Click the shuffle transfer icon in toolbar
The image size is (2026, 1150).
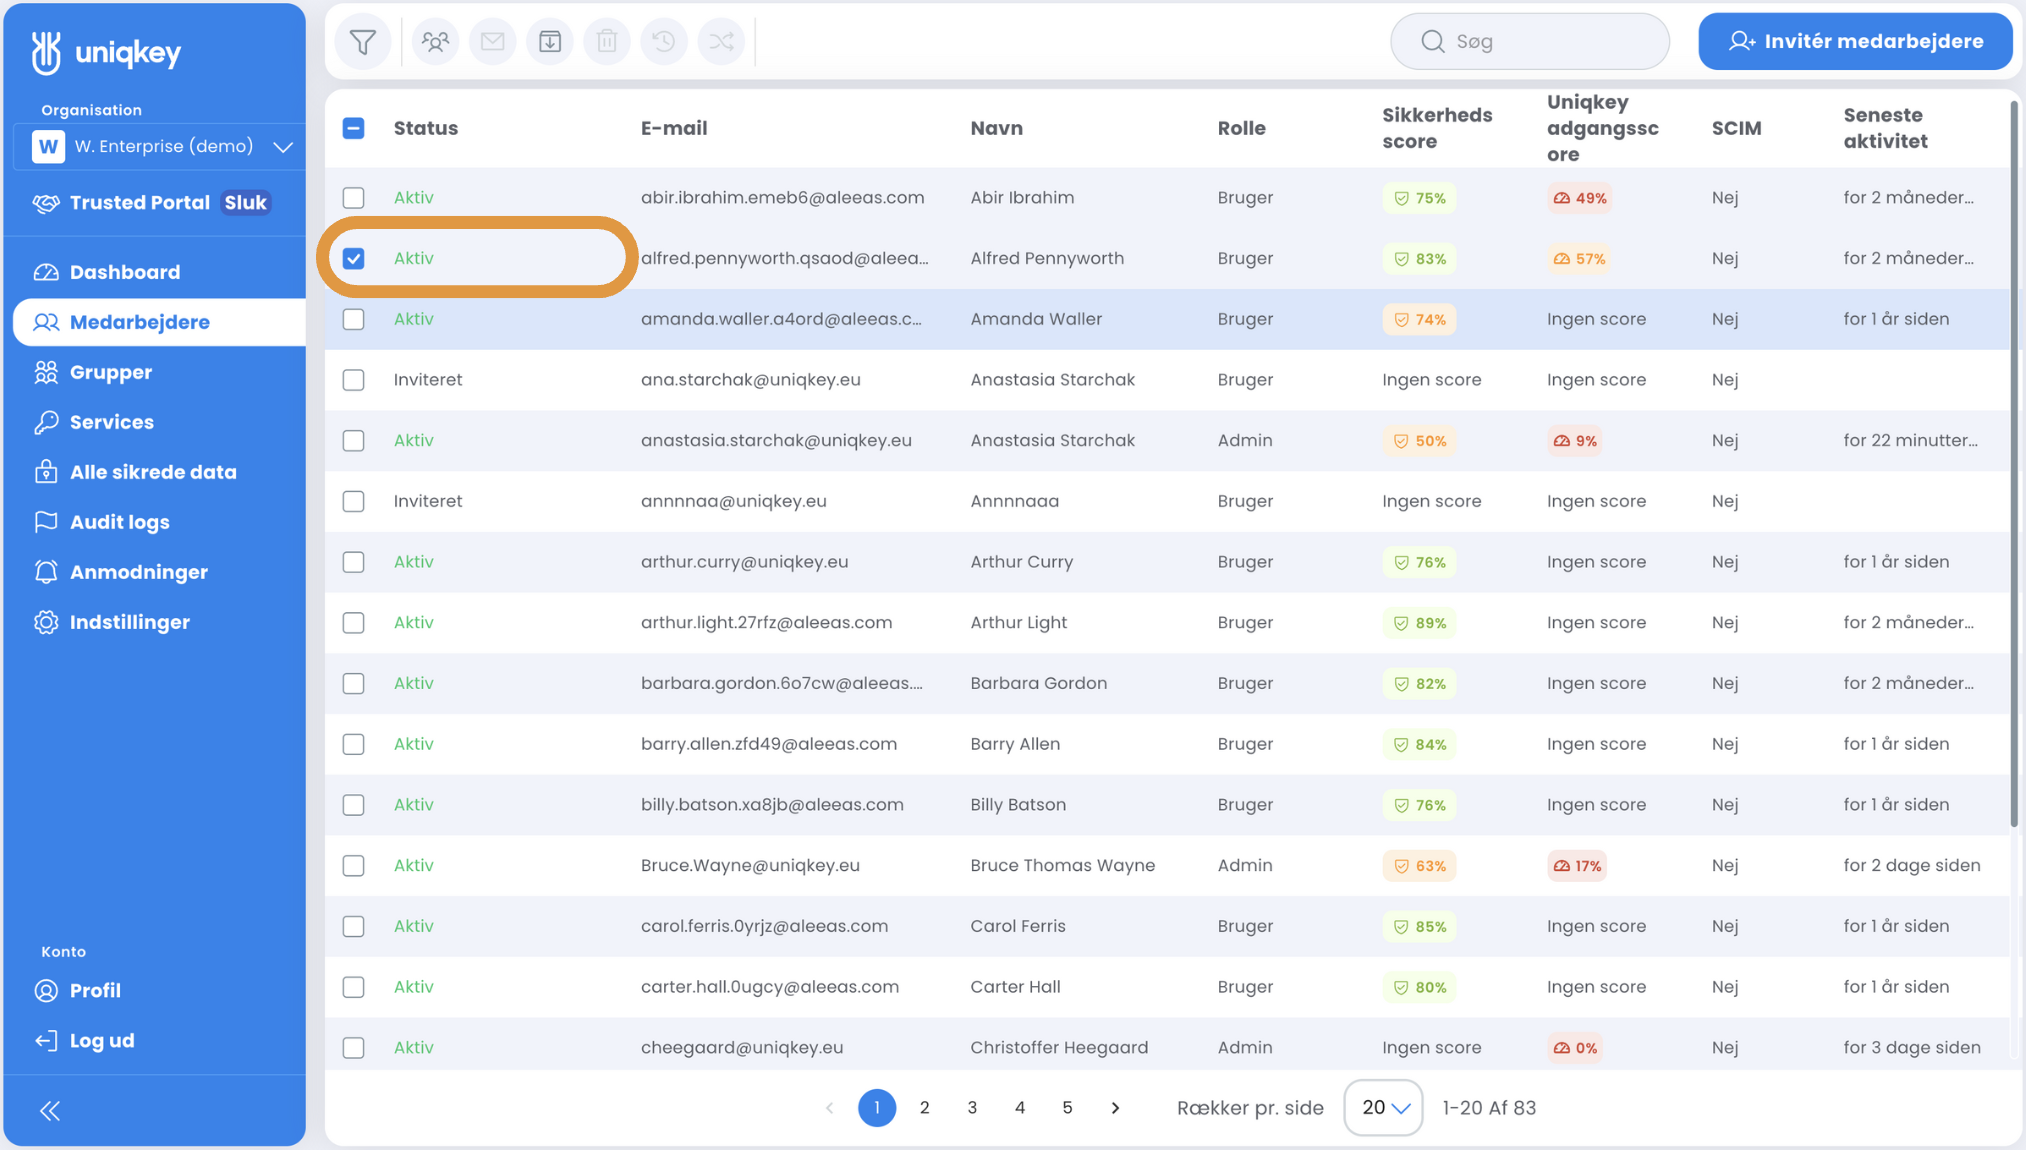[721, 42]
